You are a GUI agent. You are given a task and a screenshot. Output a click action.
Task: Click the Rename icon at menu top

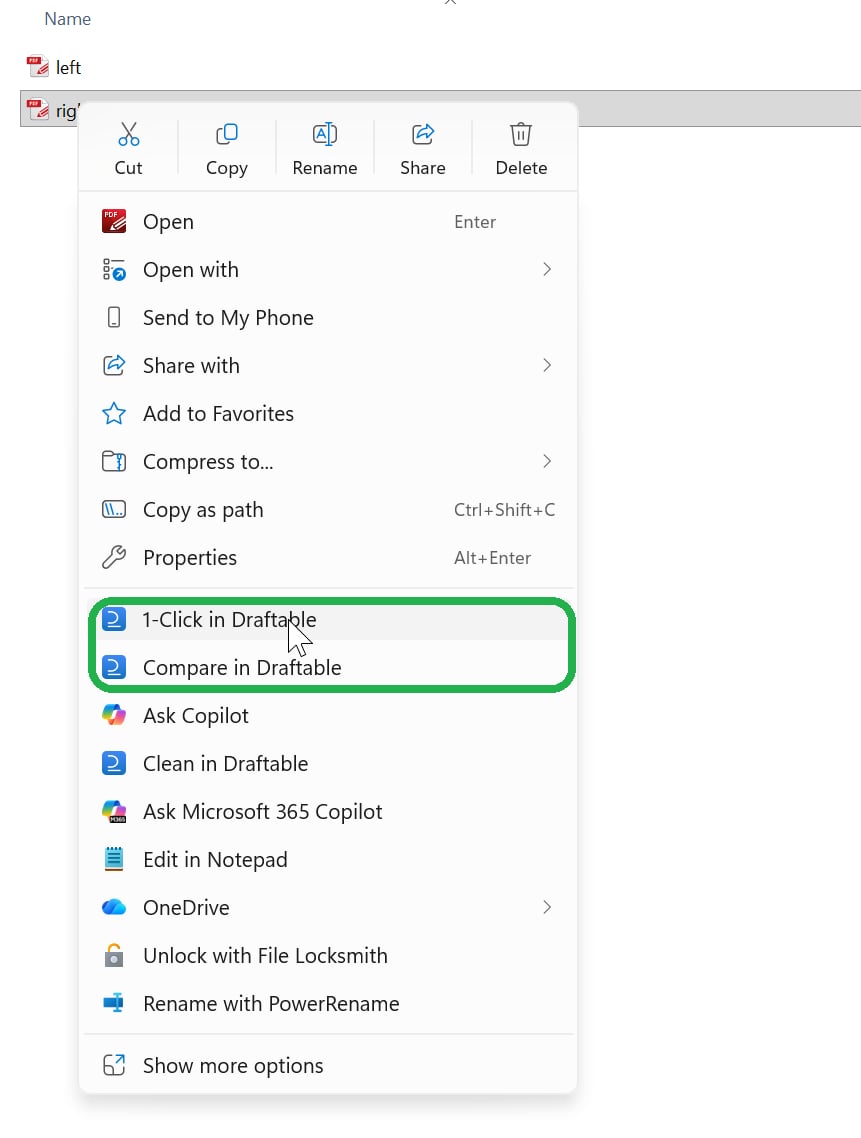tap(325, 134)
